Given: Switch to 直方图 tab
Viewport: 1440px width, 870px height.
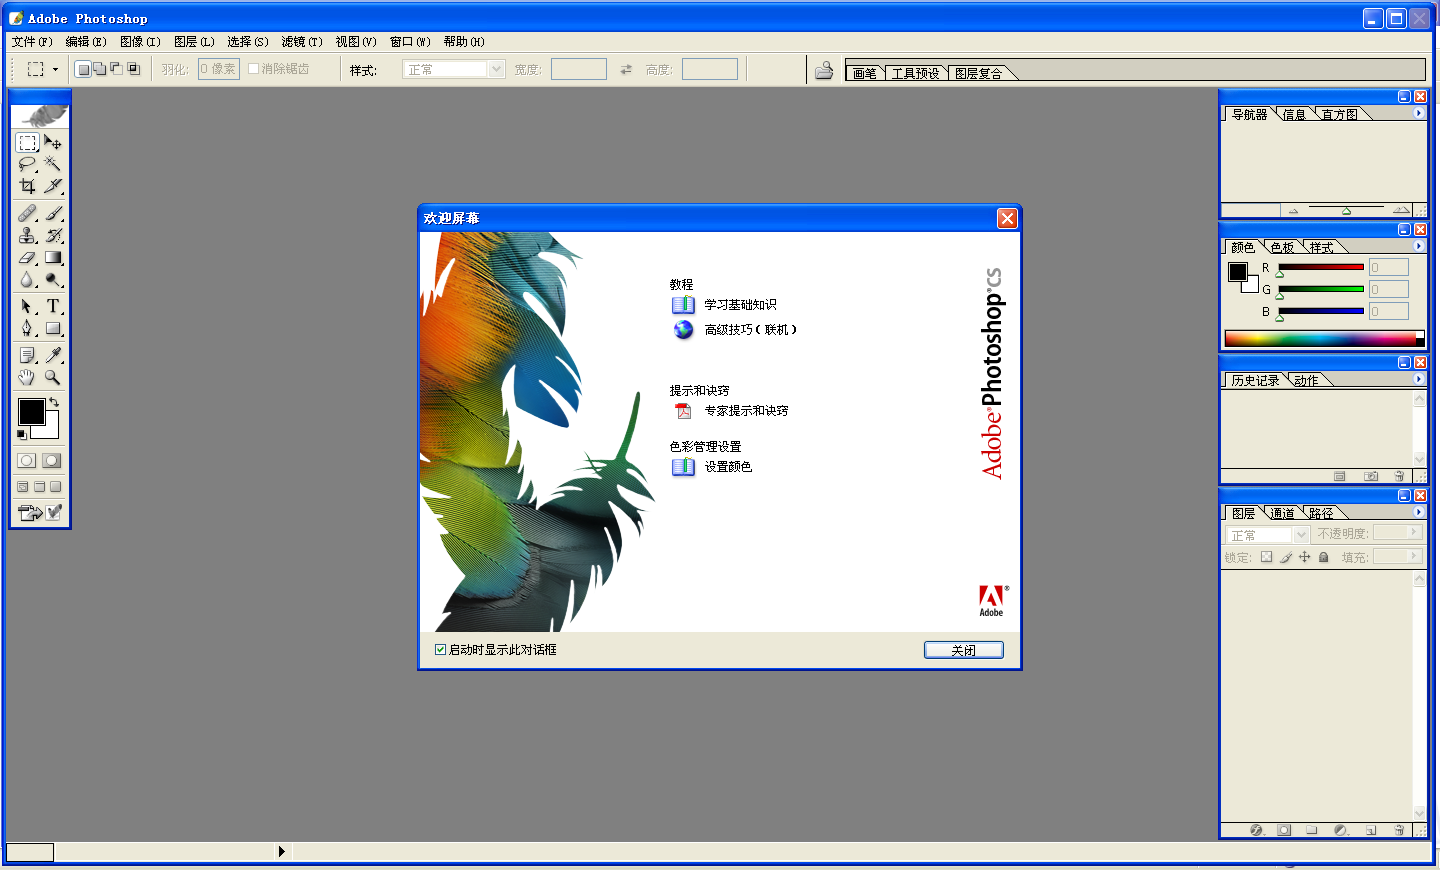Looking at the screenshot, I should click(x=1340, y=114).
